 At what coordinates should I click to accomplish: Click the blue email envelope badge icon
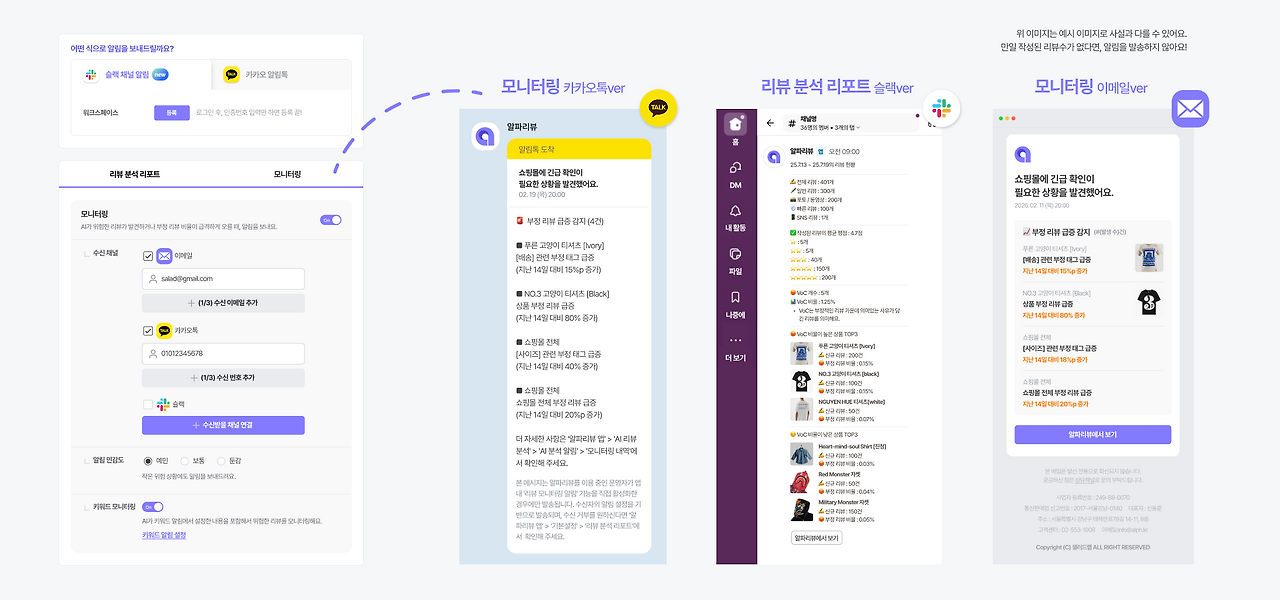point(1190,109)
